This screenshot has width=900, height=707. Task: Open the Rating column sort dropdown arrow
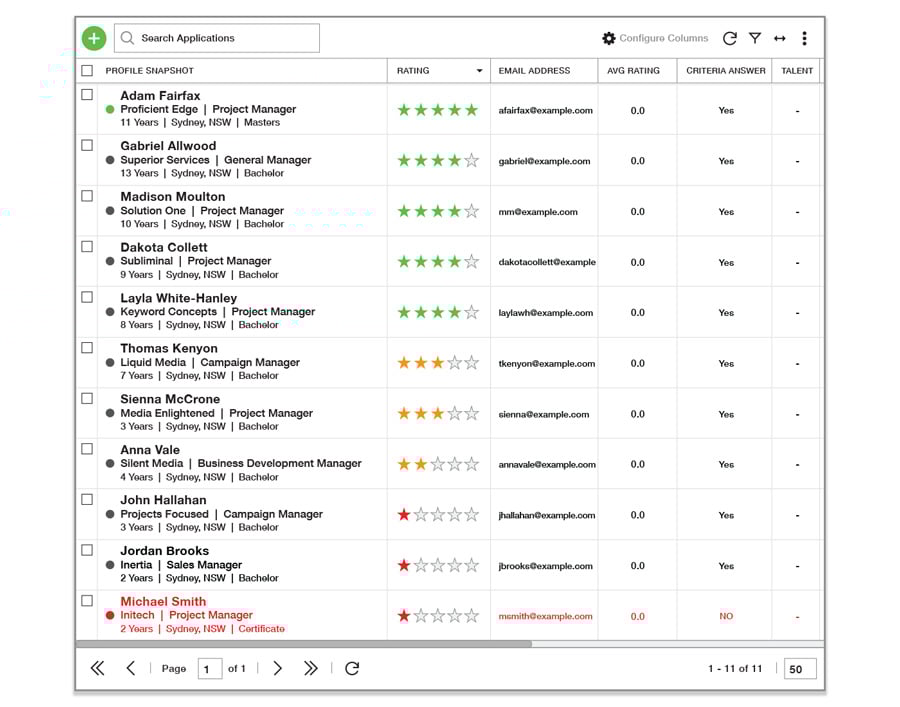[479, 71]
